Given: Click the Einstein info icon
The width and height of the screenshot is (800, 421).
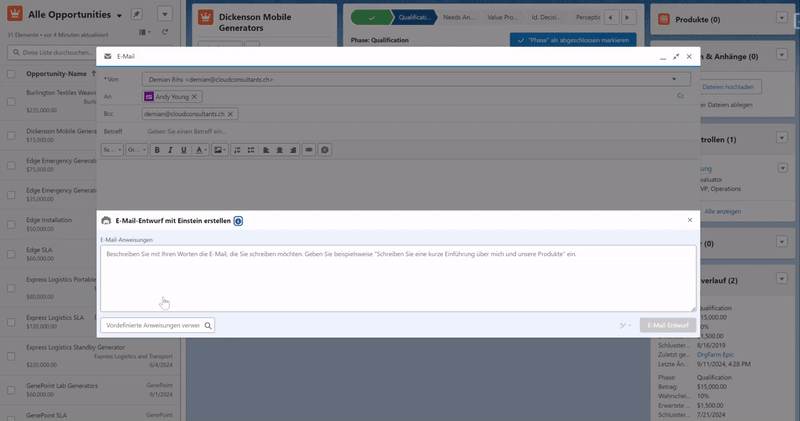Looking at the screenshot, I should click(x=238, y=220).
